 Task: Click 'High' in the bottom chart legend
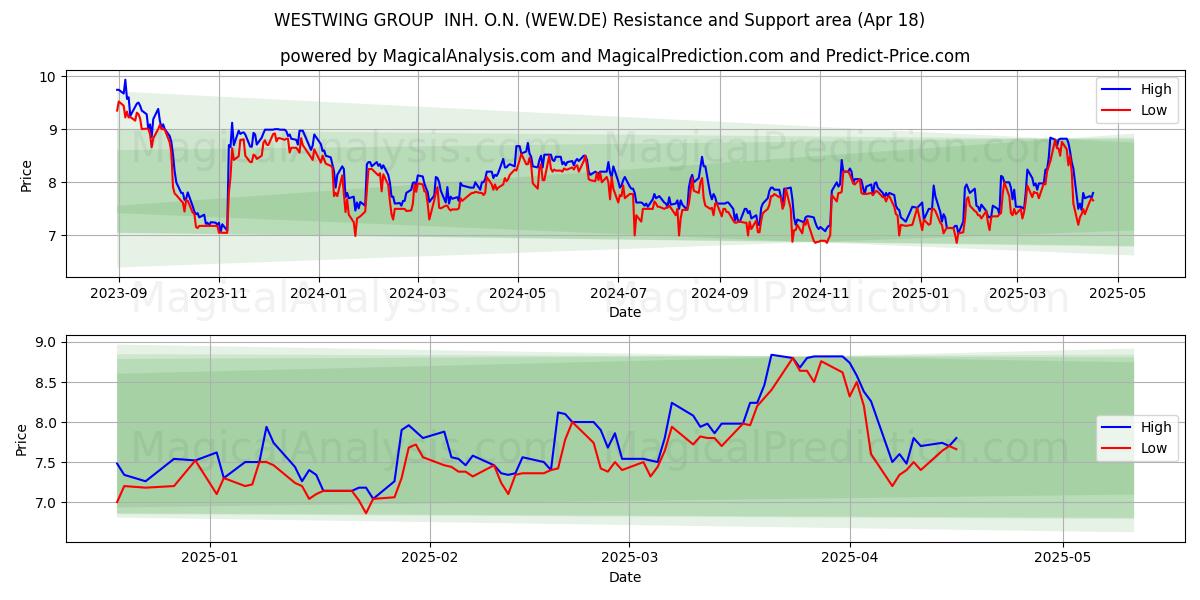1156,427
